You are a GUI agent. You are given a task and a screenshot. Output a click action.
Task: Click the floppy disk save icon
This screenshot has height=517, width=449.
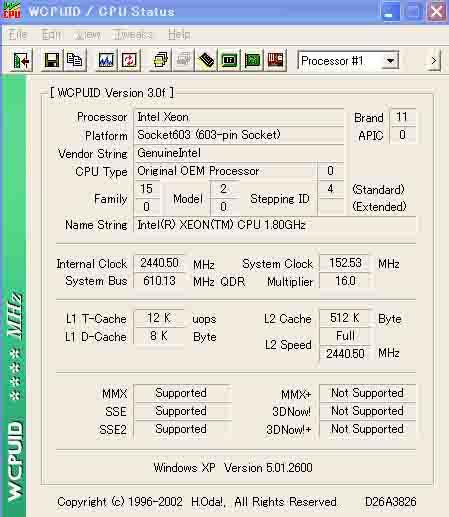[52, 60]
